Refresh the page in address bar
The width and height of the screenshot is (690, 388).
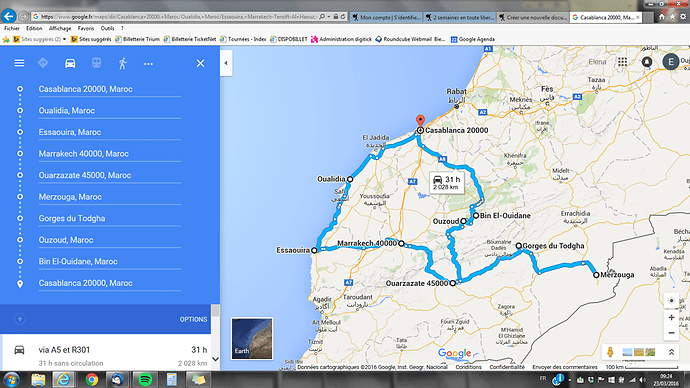pyautogui.click(x=343, y=17)
